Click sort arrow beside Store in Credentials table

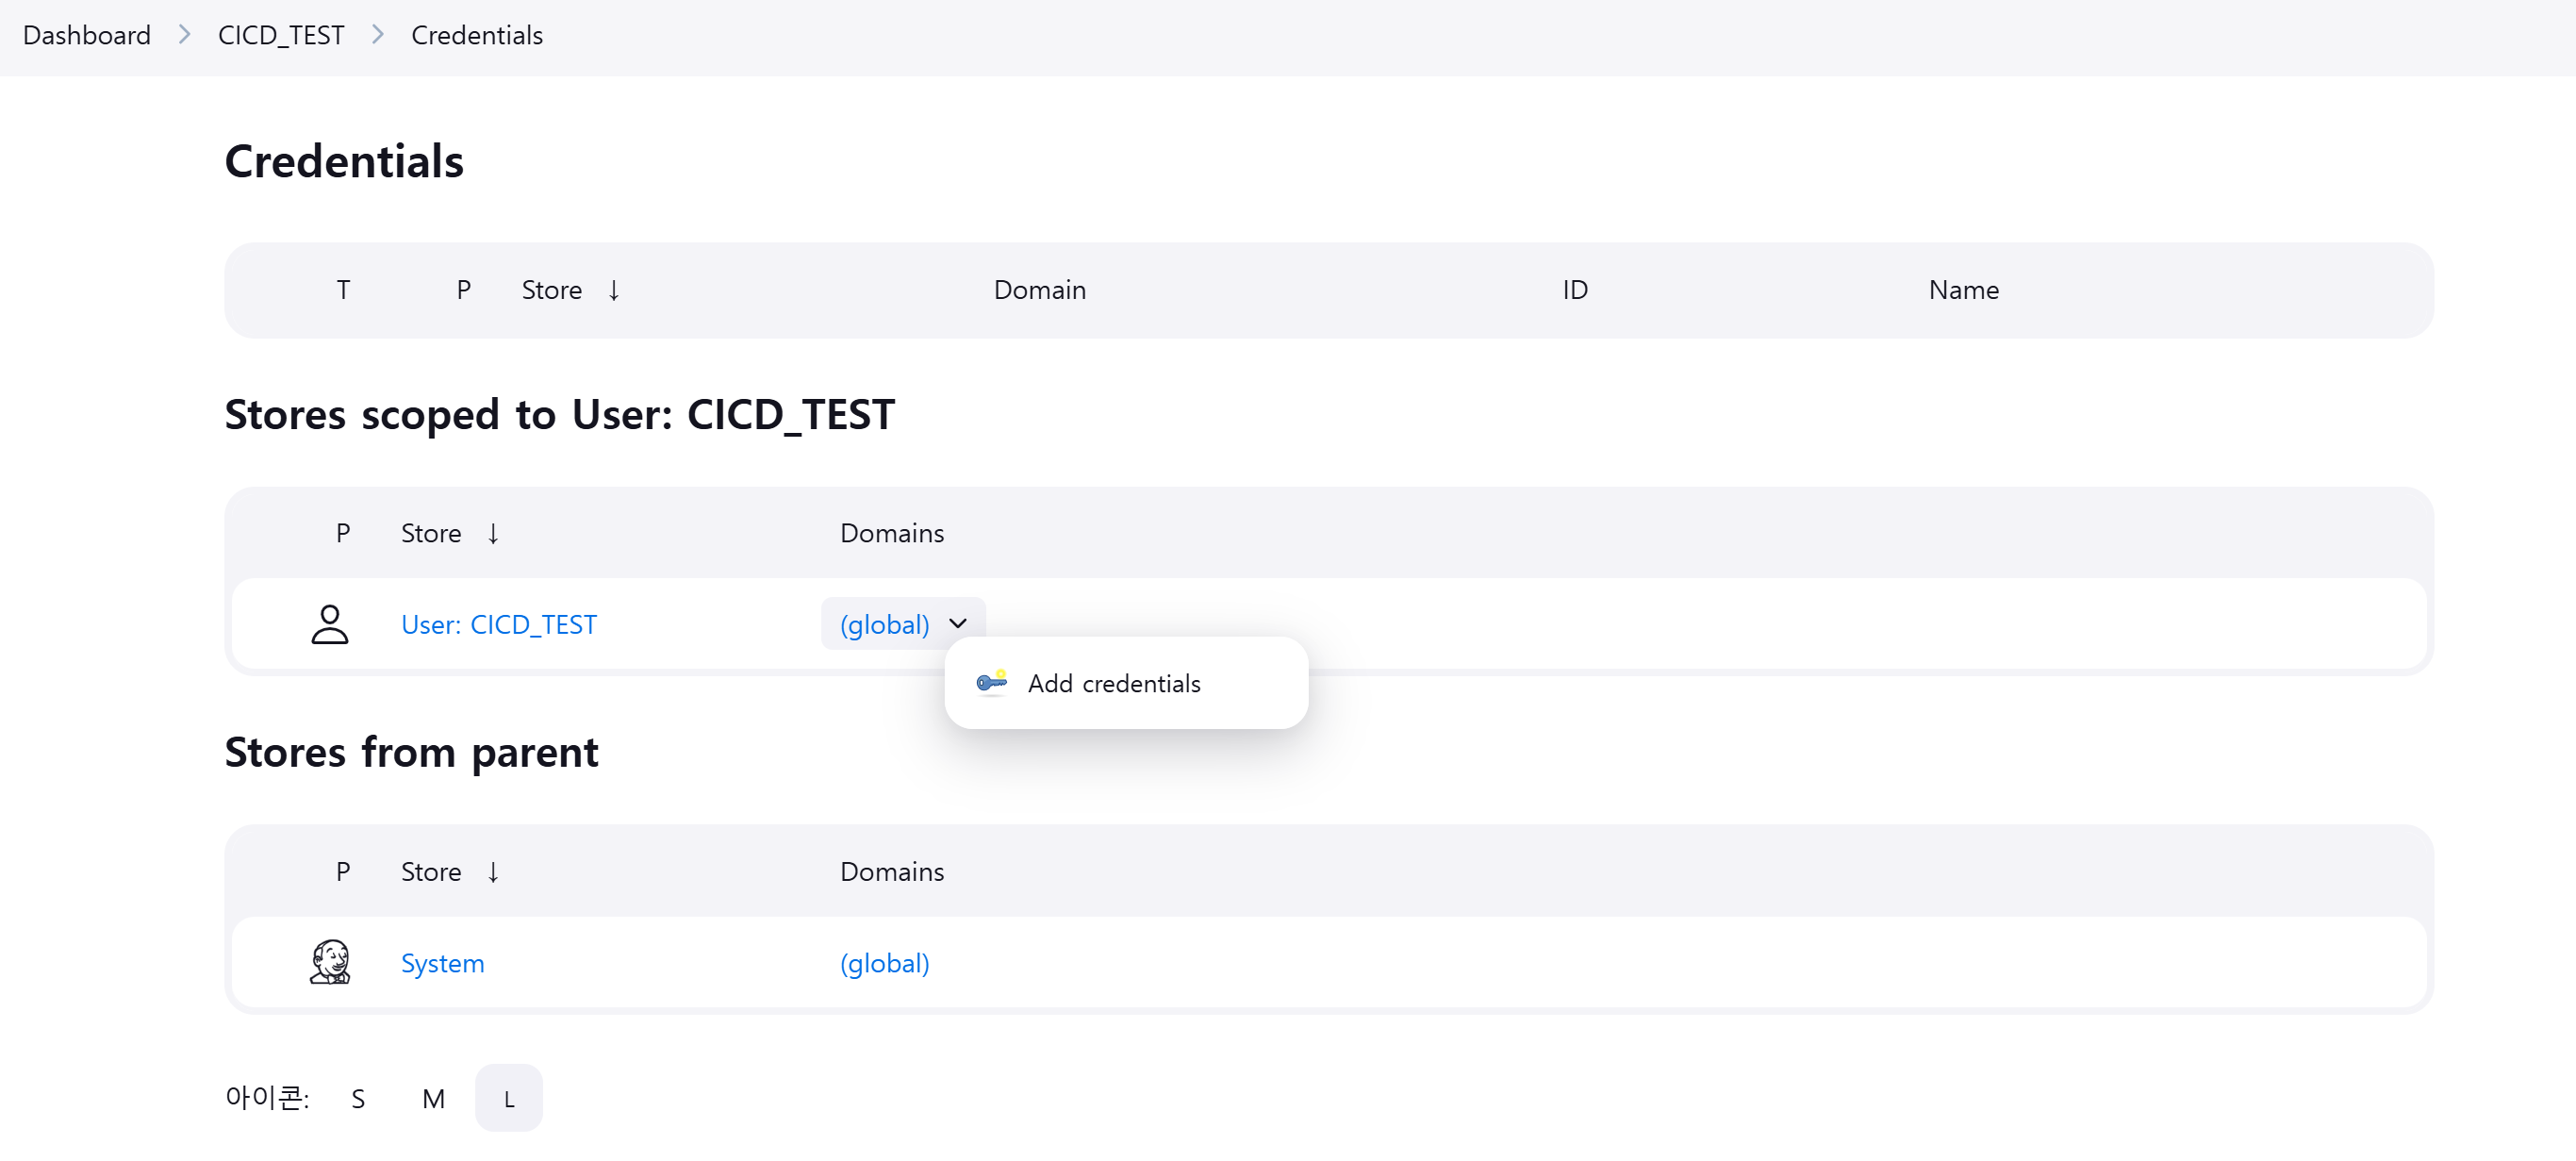coord(614,290)
